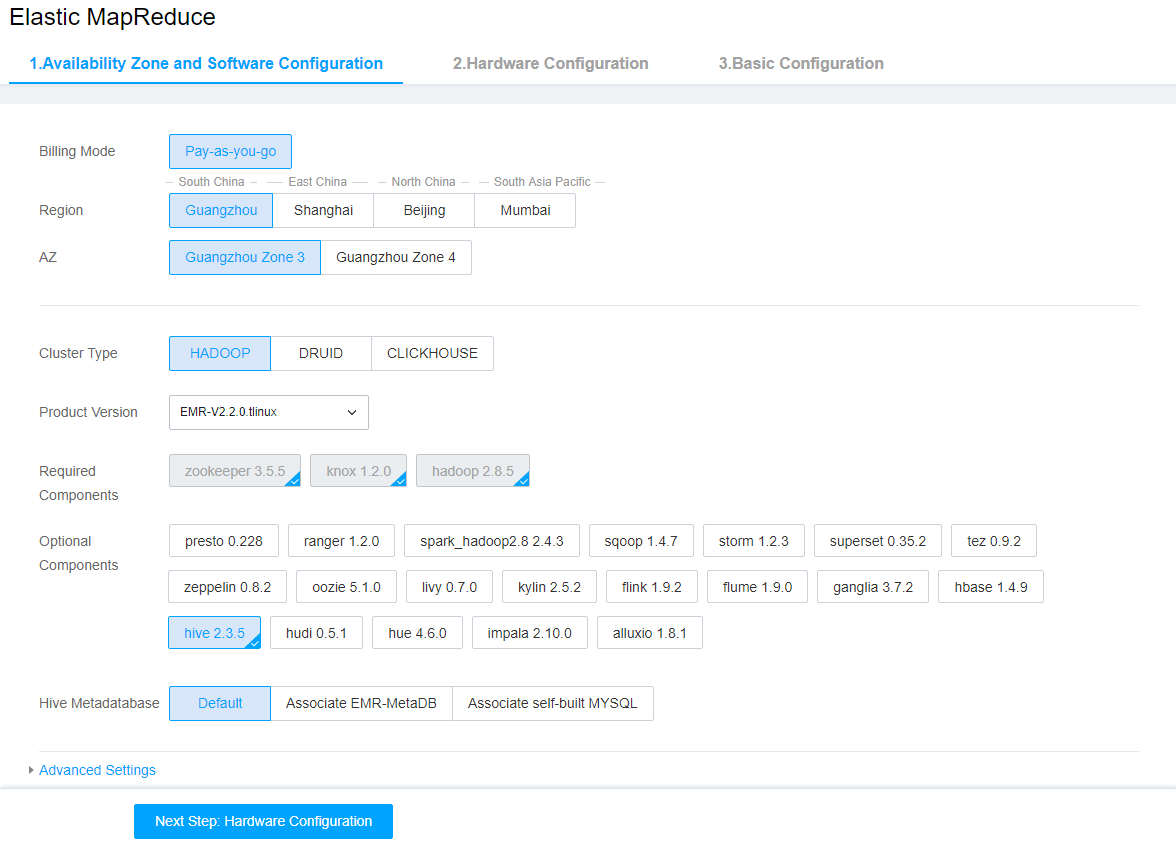Image resolution: width=1176 pixels, height=849 pixels.
Task: Set cluster type to HADOOP
Action: pos(220,353)
